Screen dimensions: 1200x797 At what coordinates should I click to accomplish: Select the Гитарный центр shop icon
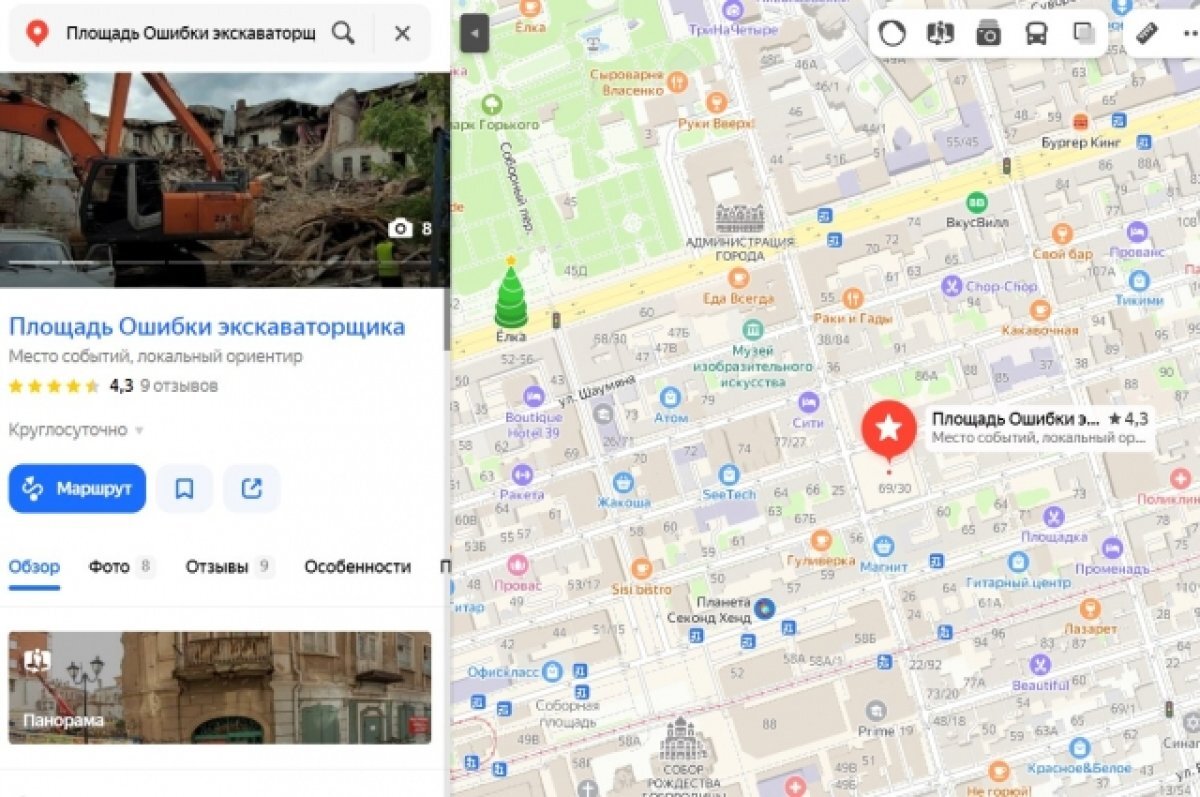click(1018, 562)
